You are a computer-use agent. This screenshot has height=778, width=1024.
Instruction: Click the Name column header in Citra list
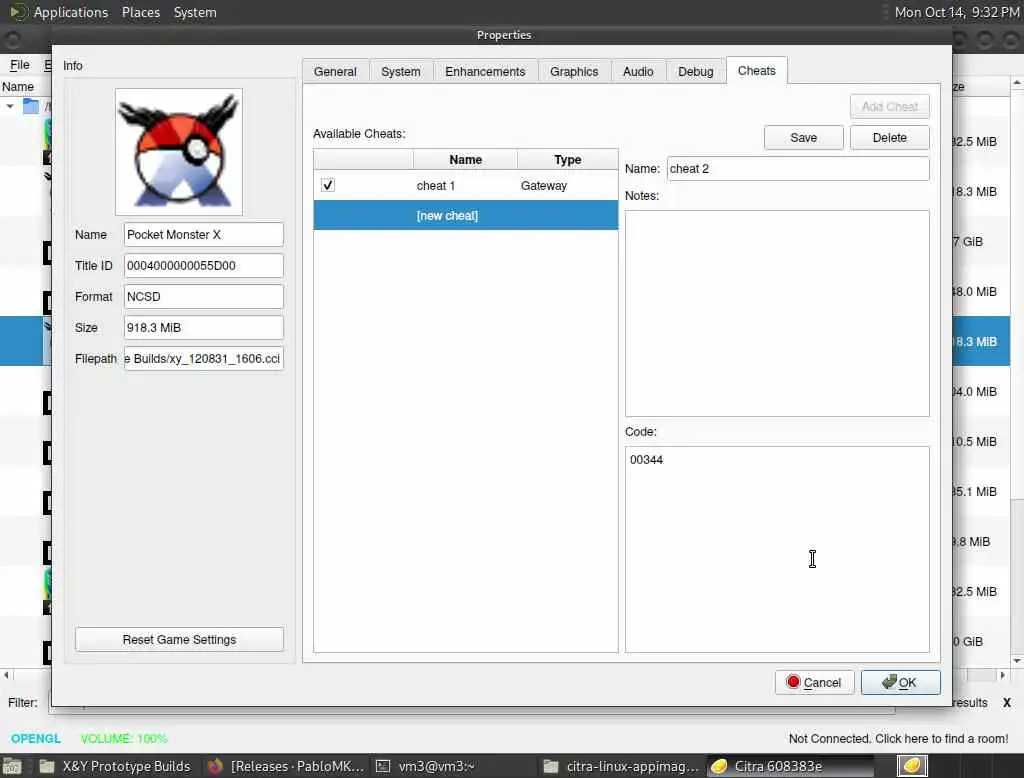click(x=18, y=86)
